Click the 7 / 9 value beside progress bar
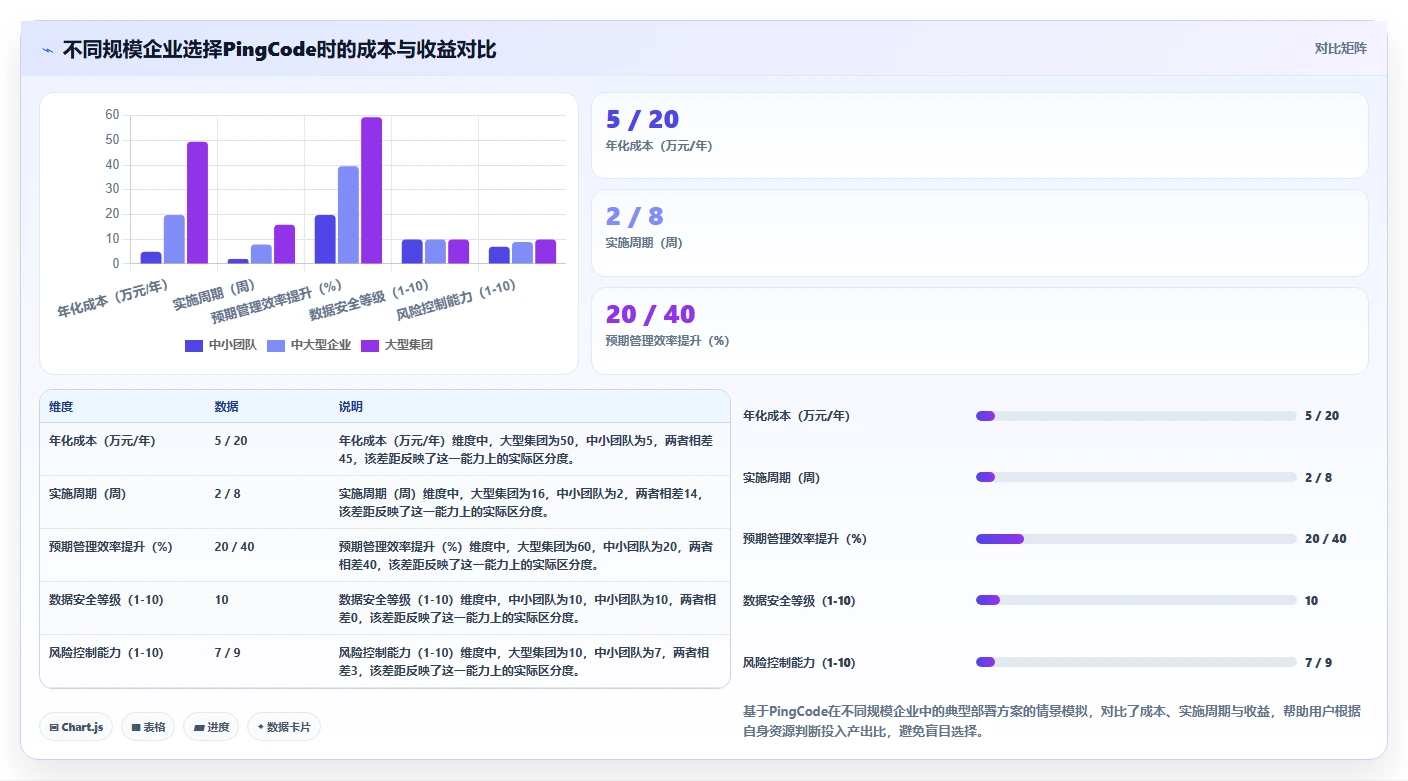Screen dimensions: 1408x781 point(1318,662)
